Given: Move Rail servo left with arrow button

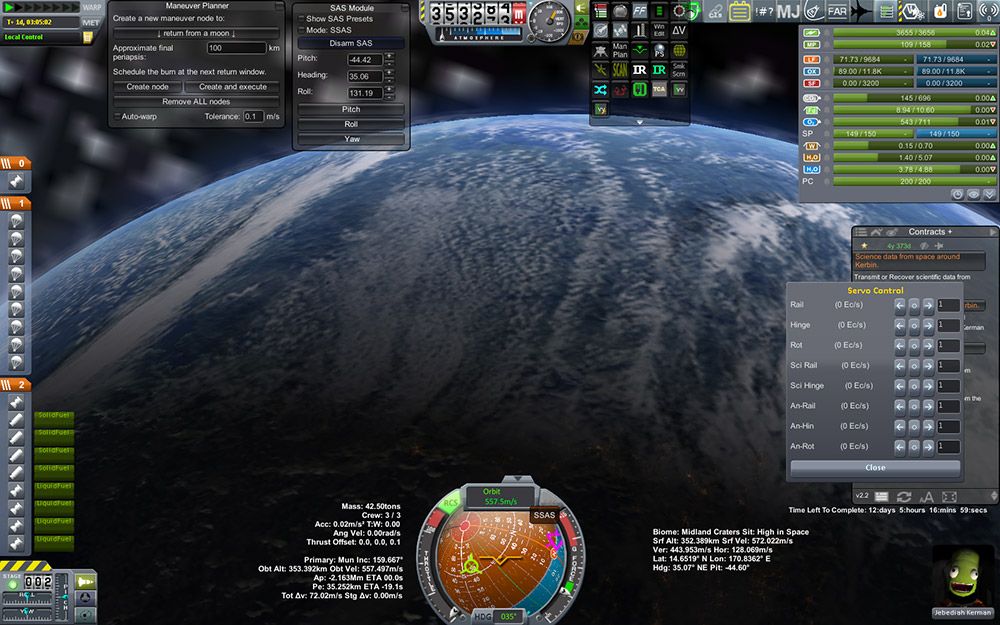Looking at the screenshot, I should (x=900, y=305).
